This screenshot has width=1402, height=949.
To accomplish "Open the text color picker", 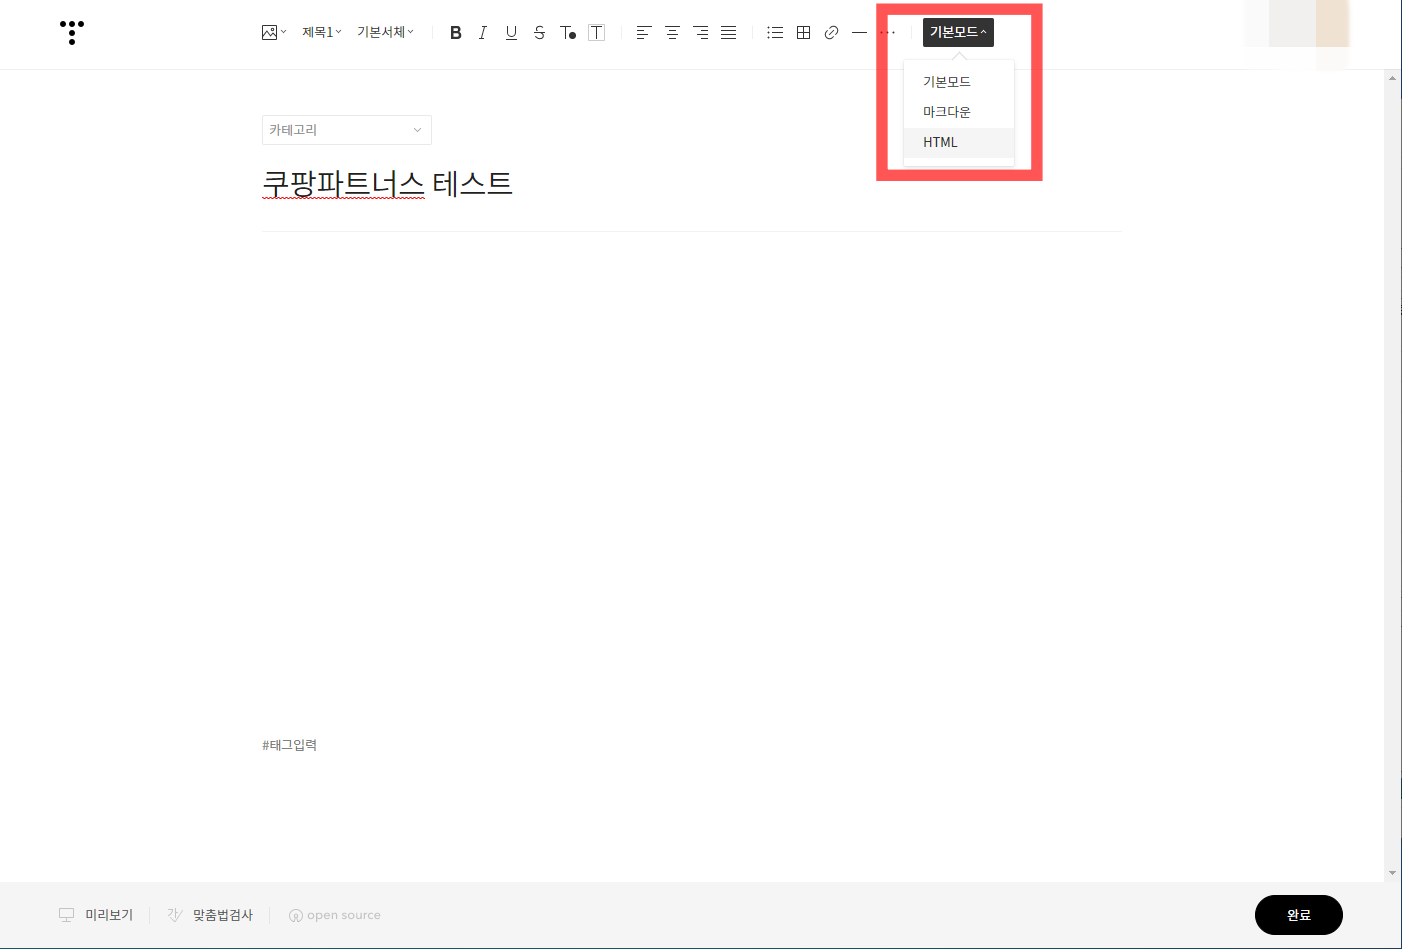I will [x=568, y=32].
